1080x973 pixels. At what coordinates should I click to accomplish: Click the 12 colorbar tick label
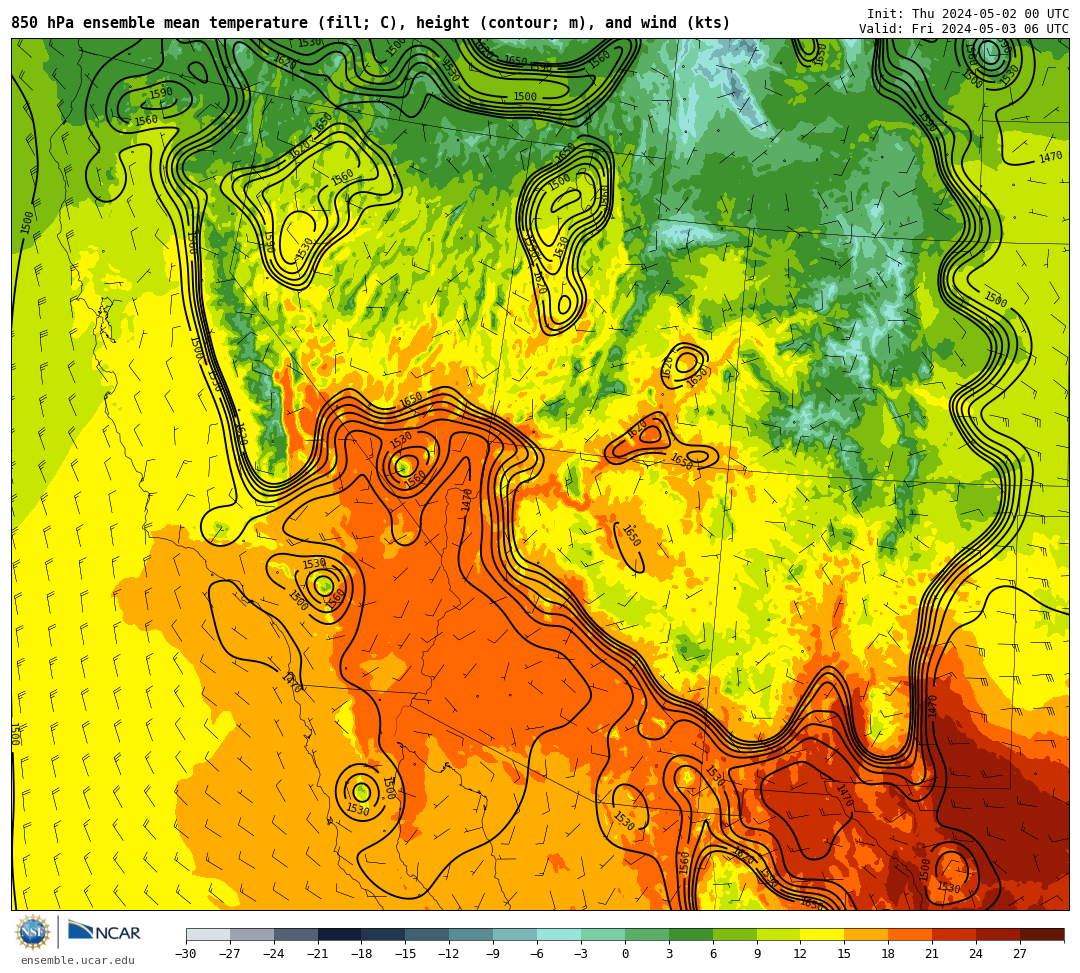[x=800, y=954]
